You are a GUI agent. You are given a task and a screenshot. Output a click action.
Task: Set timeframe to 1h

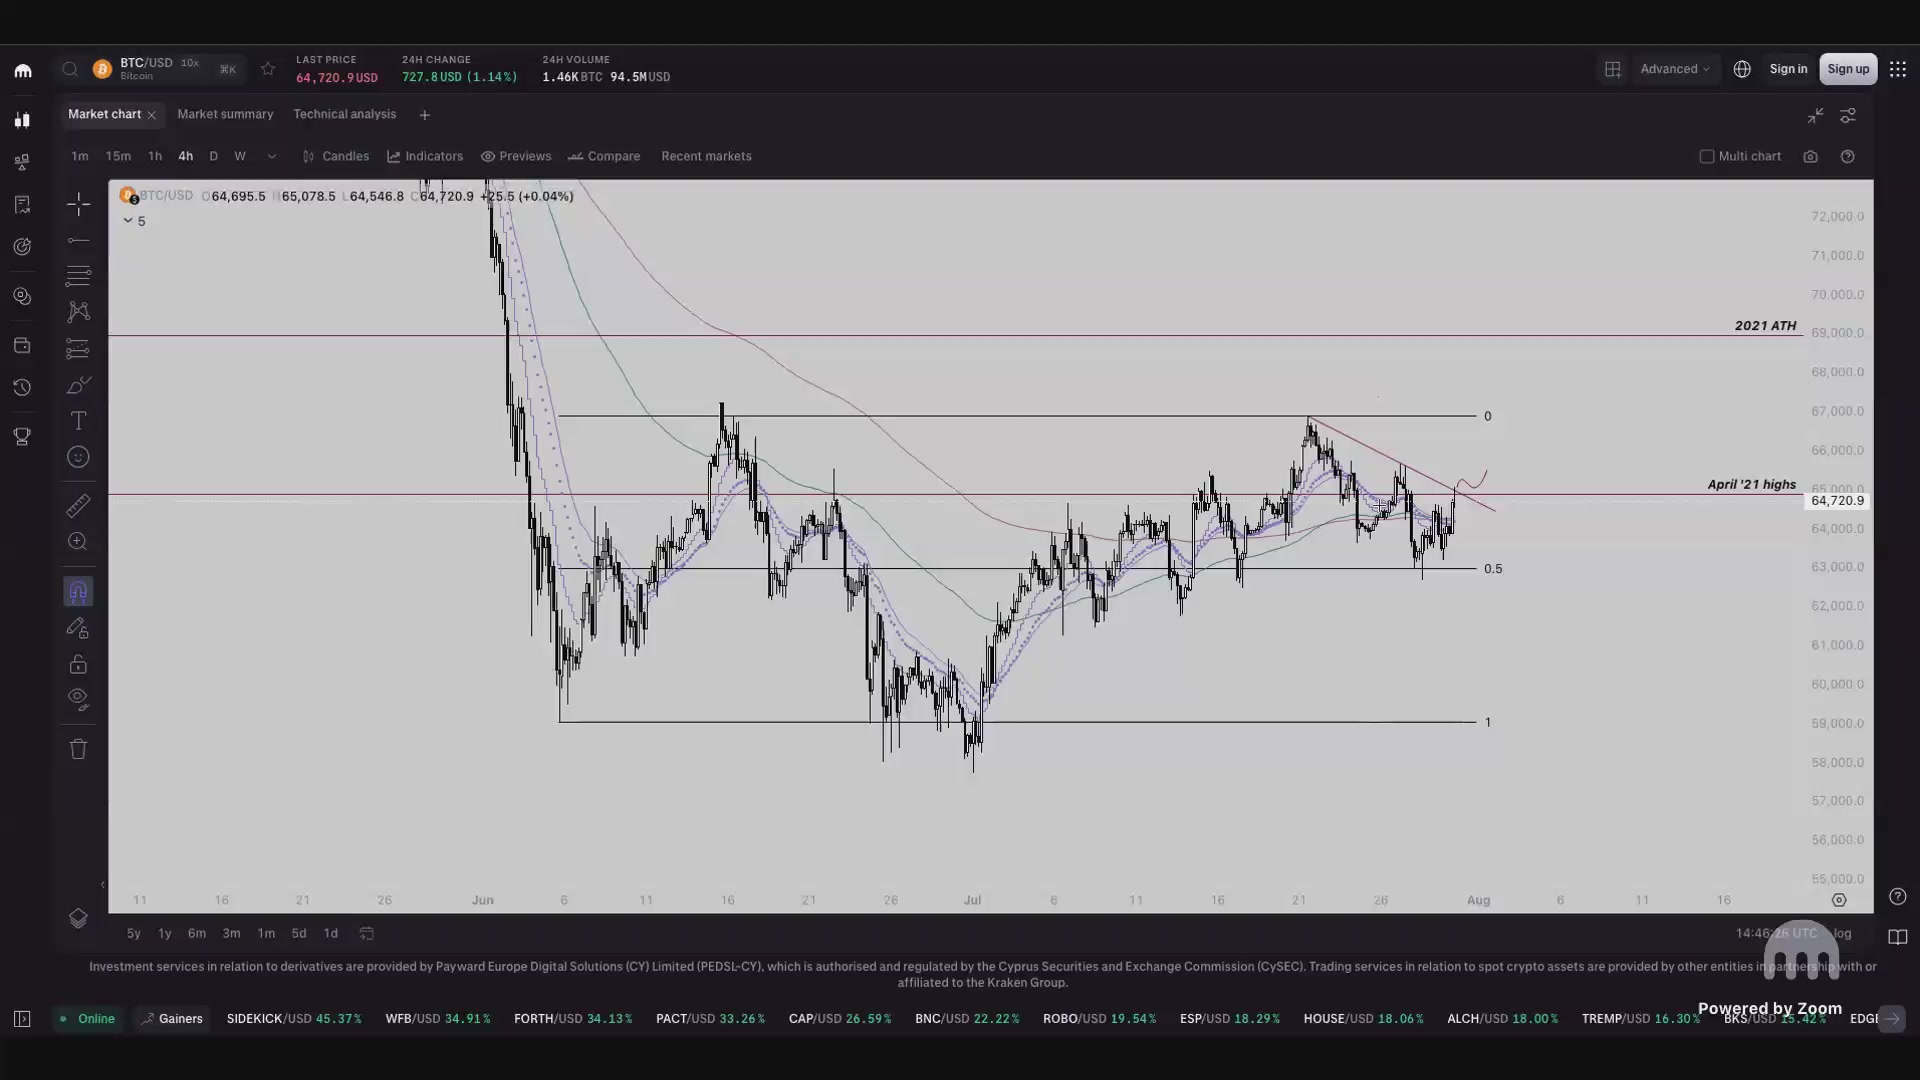(x=155, y=157)
